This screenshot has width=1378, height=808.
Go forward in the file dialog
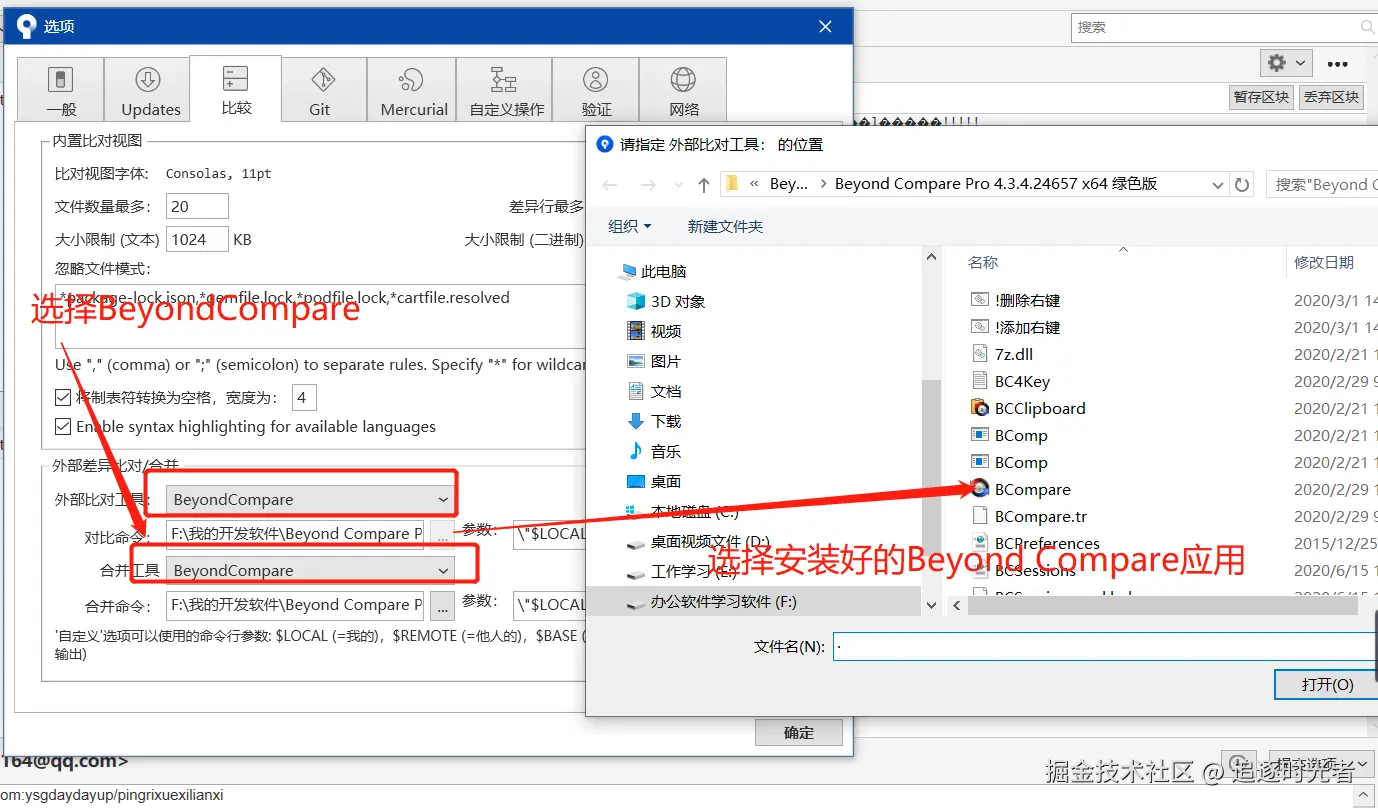click(647, 185)
